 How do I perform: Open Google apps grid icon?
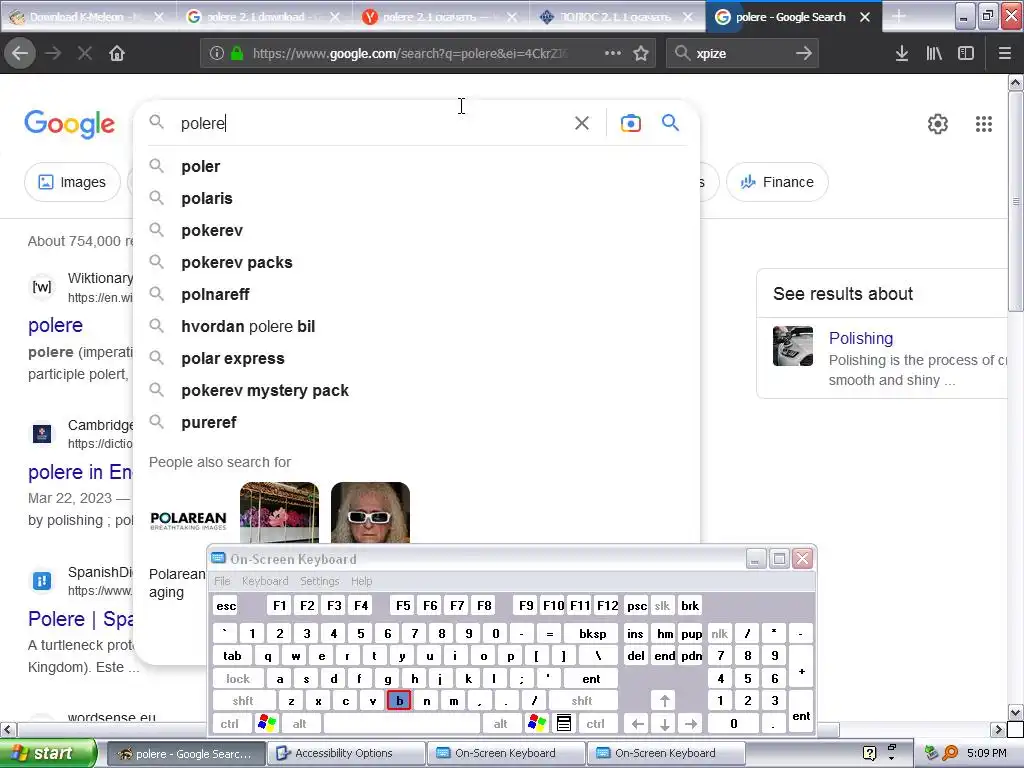tap(984, 123)
